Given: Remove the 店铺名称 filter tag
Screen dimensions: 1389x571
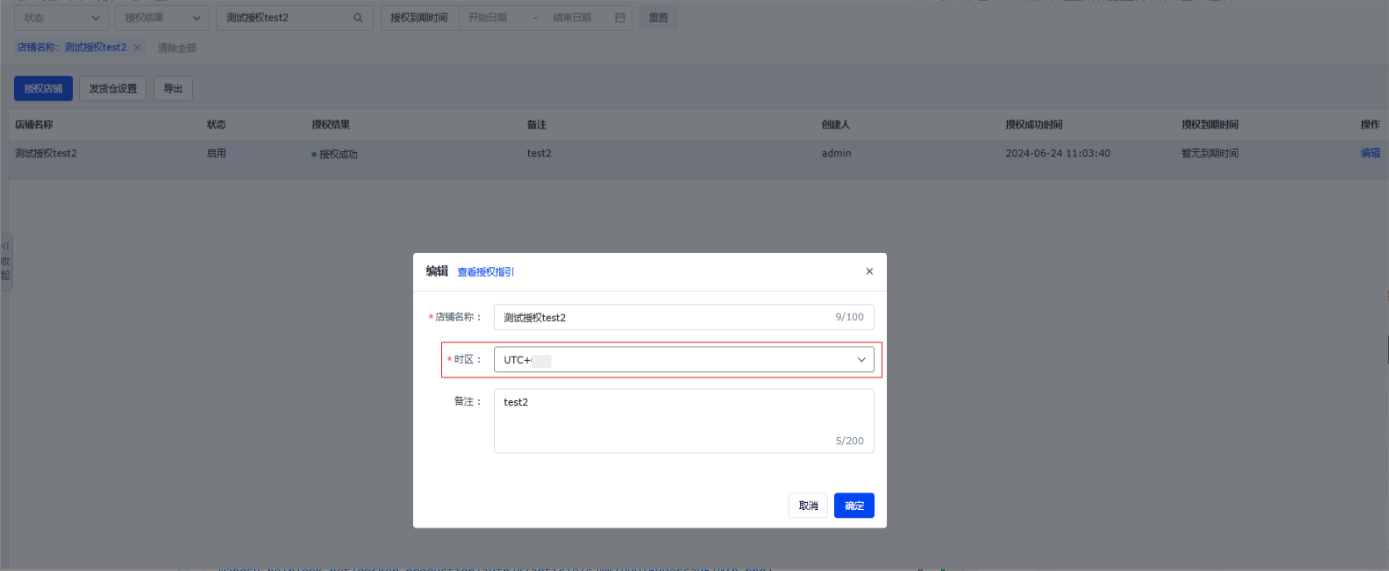Looking at the screenshot, I should 137,47.
